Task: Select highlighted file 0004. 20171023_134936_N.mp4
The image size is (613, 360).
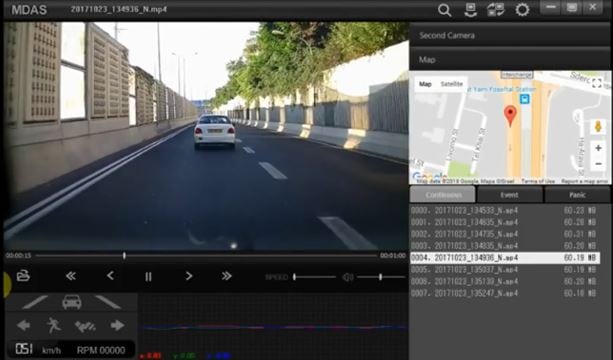Action: click(505, 258)
